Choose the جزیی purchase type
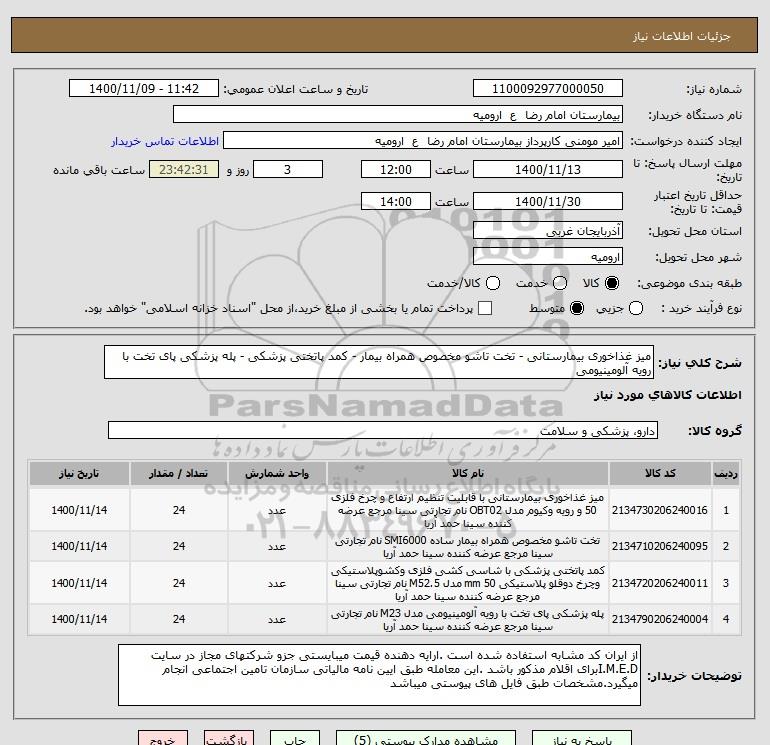The height and width of the screenshot is (745, 770). click(636, 308)
